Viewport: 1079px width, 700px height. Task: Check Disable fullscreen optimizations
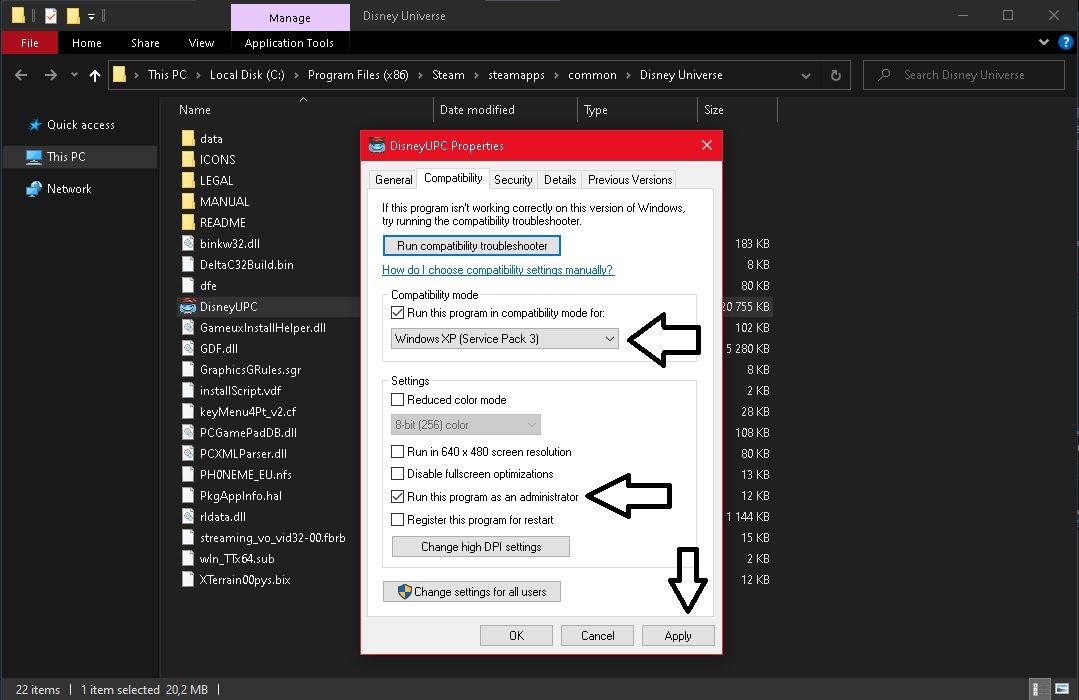398,474
